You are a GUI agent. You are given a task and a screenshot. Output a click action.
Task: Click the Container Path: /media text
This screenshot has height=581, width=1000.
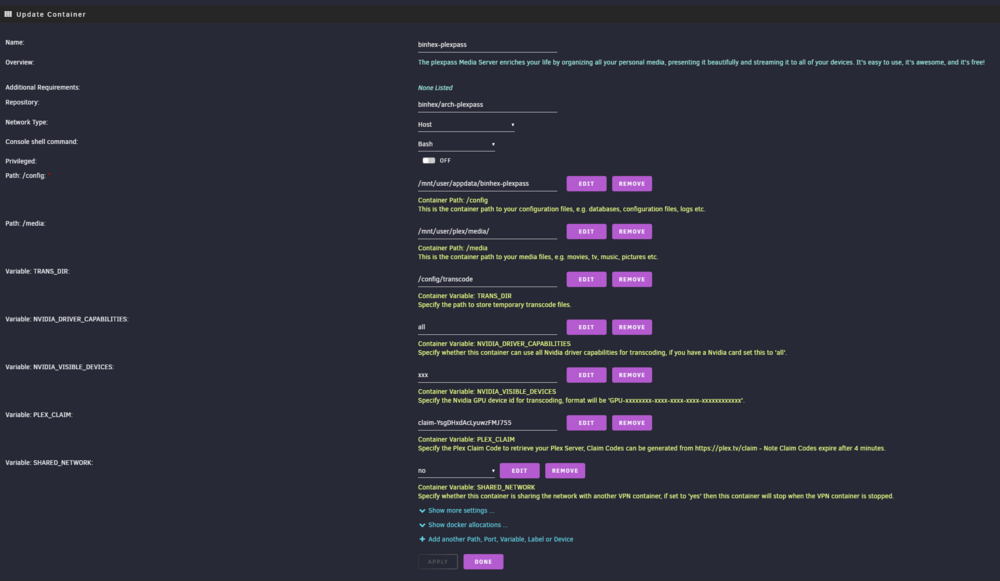tap(452, 248)
